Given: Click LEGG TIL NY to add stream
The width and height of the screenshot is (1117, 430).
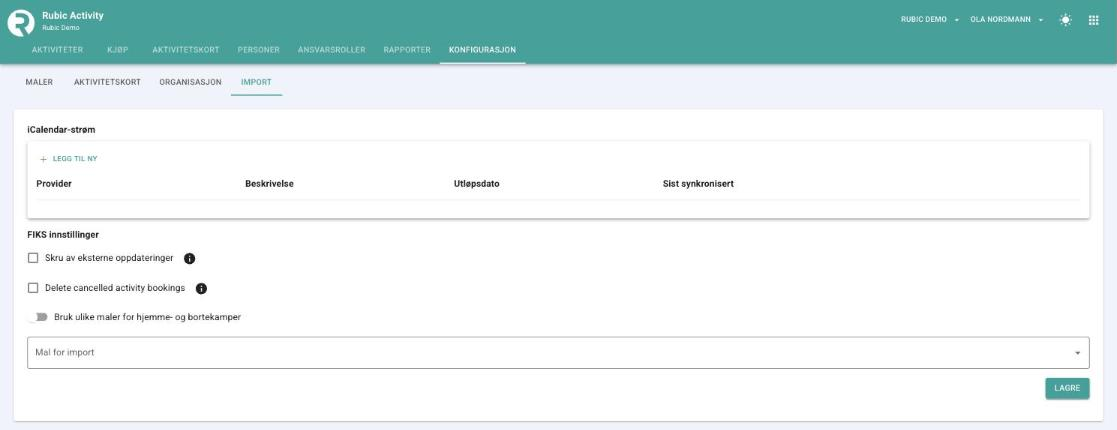Looking at the screenshot, I should pos(69,159).
